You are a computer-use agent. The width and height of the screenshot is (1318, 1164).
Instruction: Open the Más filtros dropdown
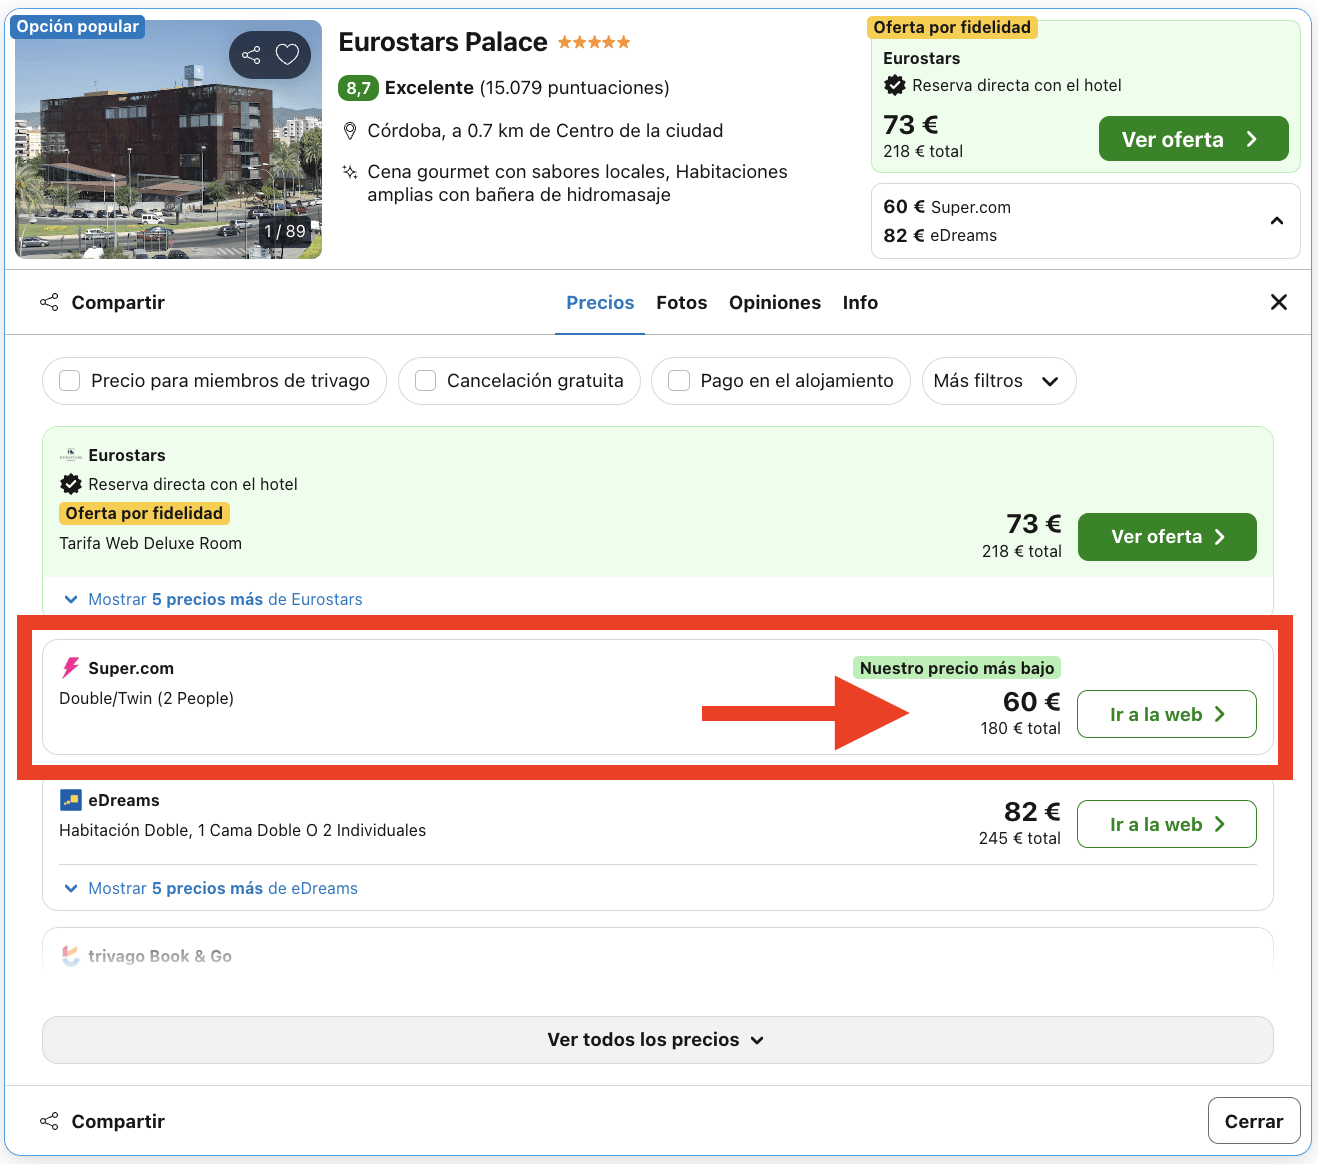pyautogui.click(x=998, y=381)
